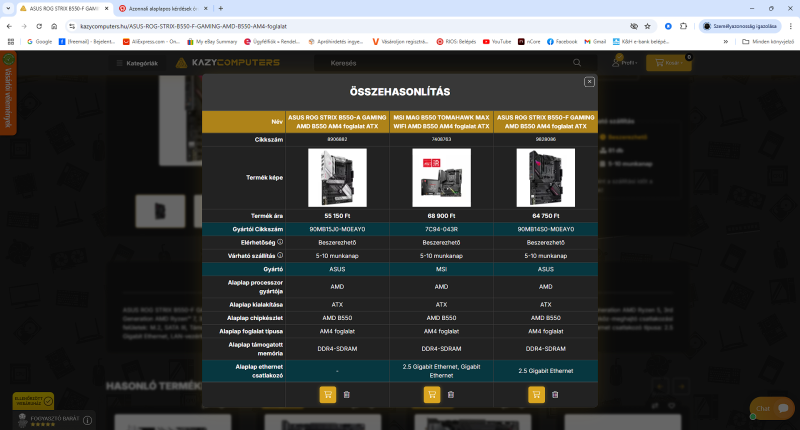Click the Ellenőrzött Webáruház badge
Image resolution: width=800 pixels, height=430 pixels.
[33, 401]
